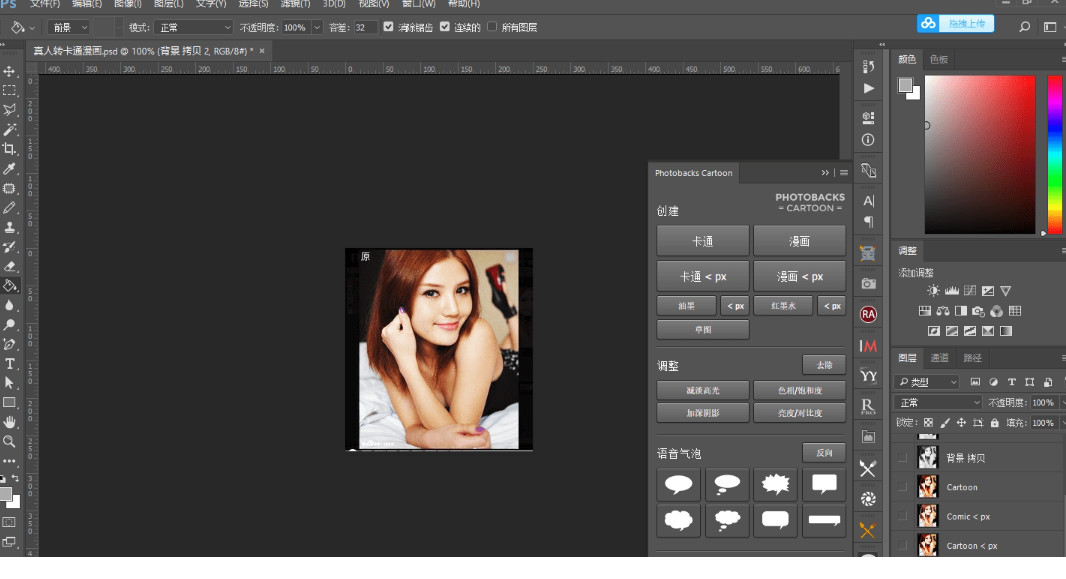
Task: Uncheck the 消除锯齿 anti-alias checkbox
Action: pyautogui.click(x=389, y=27)
